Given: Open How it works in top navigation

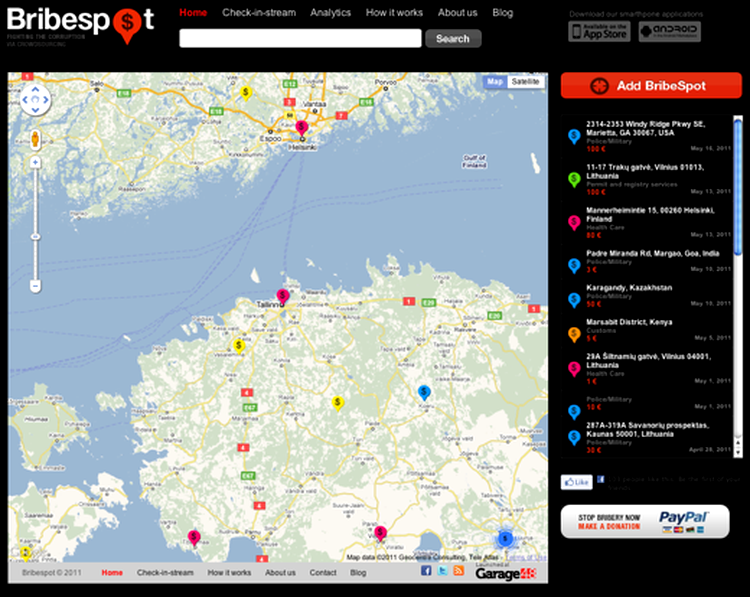Looking at the screenshot, I should pos(394,13).
